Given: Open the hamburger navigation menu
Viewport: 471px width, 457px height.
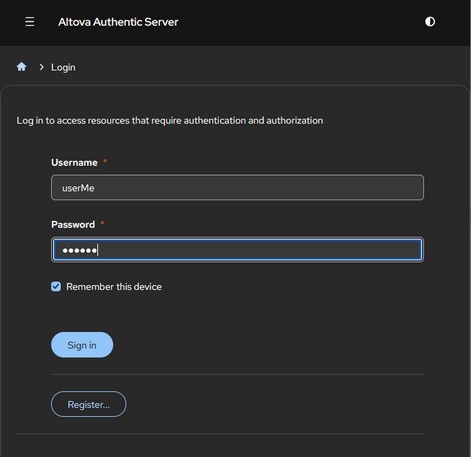Looking at the screenshot, I should (x=30, y=22).
